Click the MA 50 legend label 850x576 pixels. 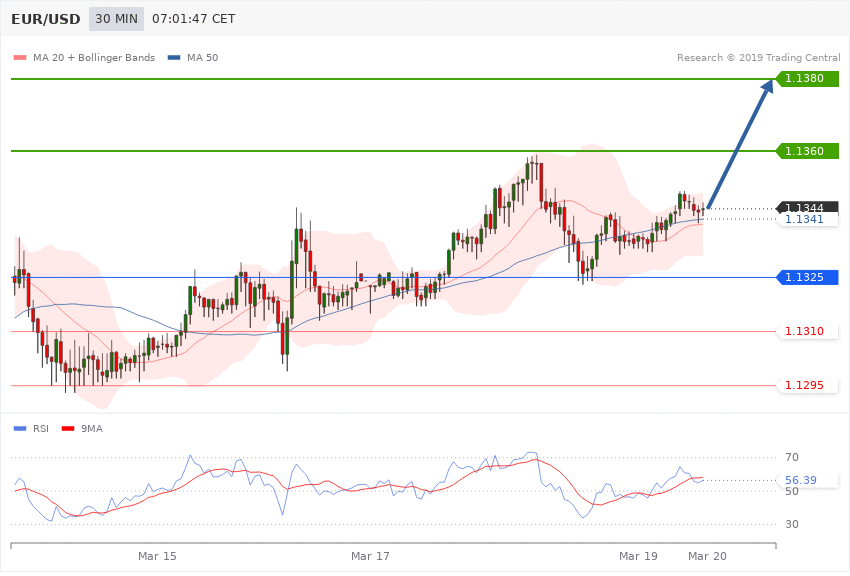tap(202, 57)
